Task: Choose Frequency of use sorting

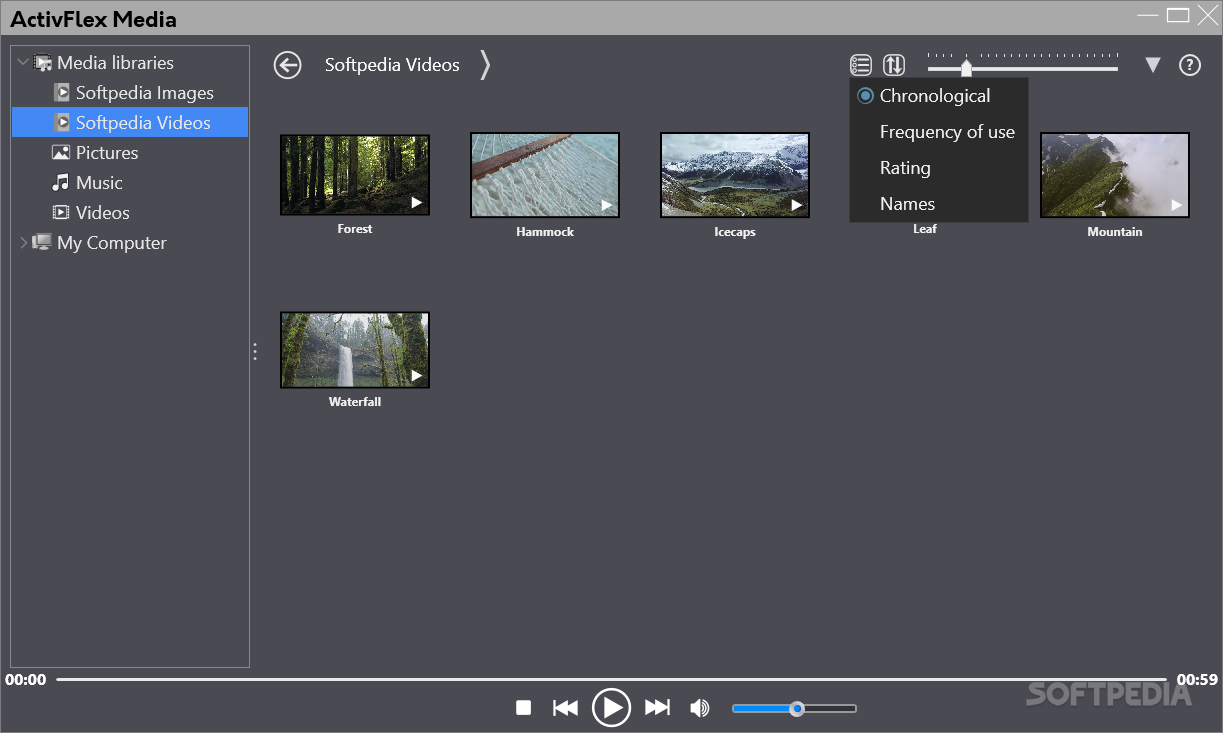Action: click(x=938, y=132)
